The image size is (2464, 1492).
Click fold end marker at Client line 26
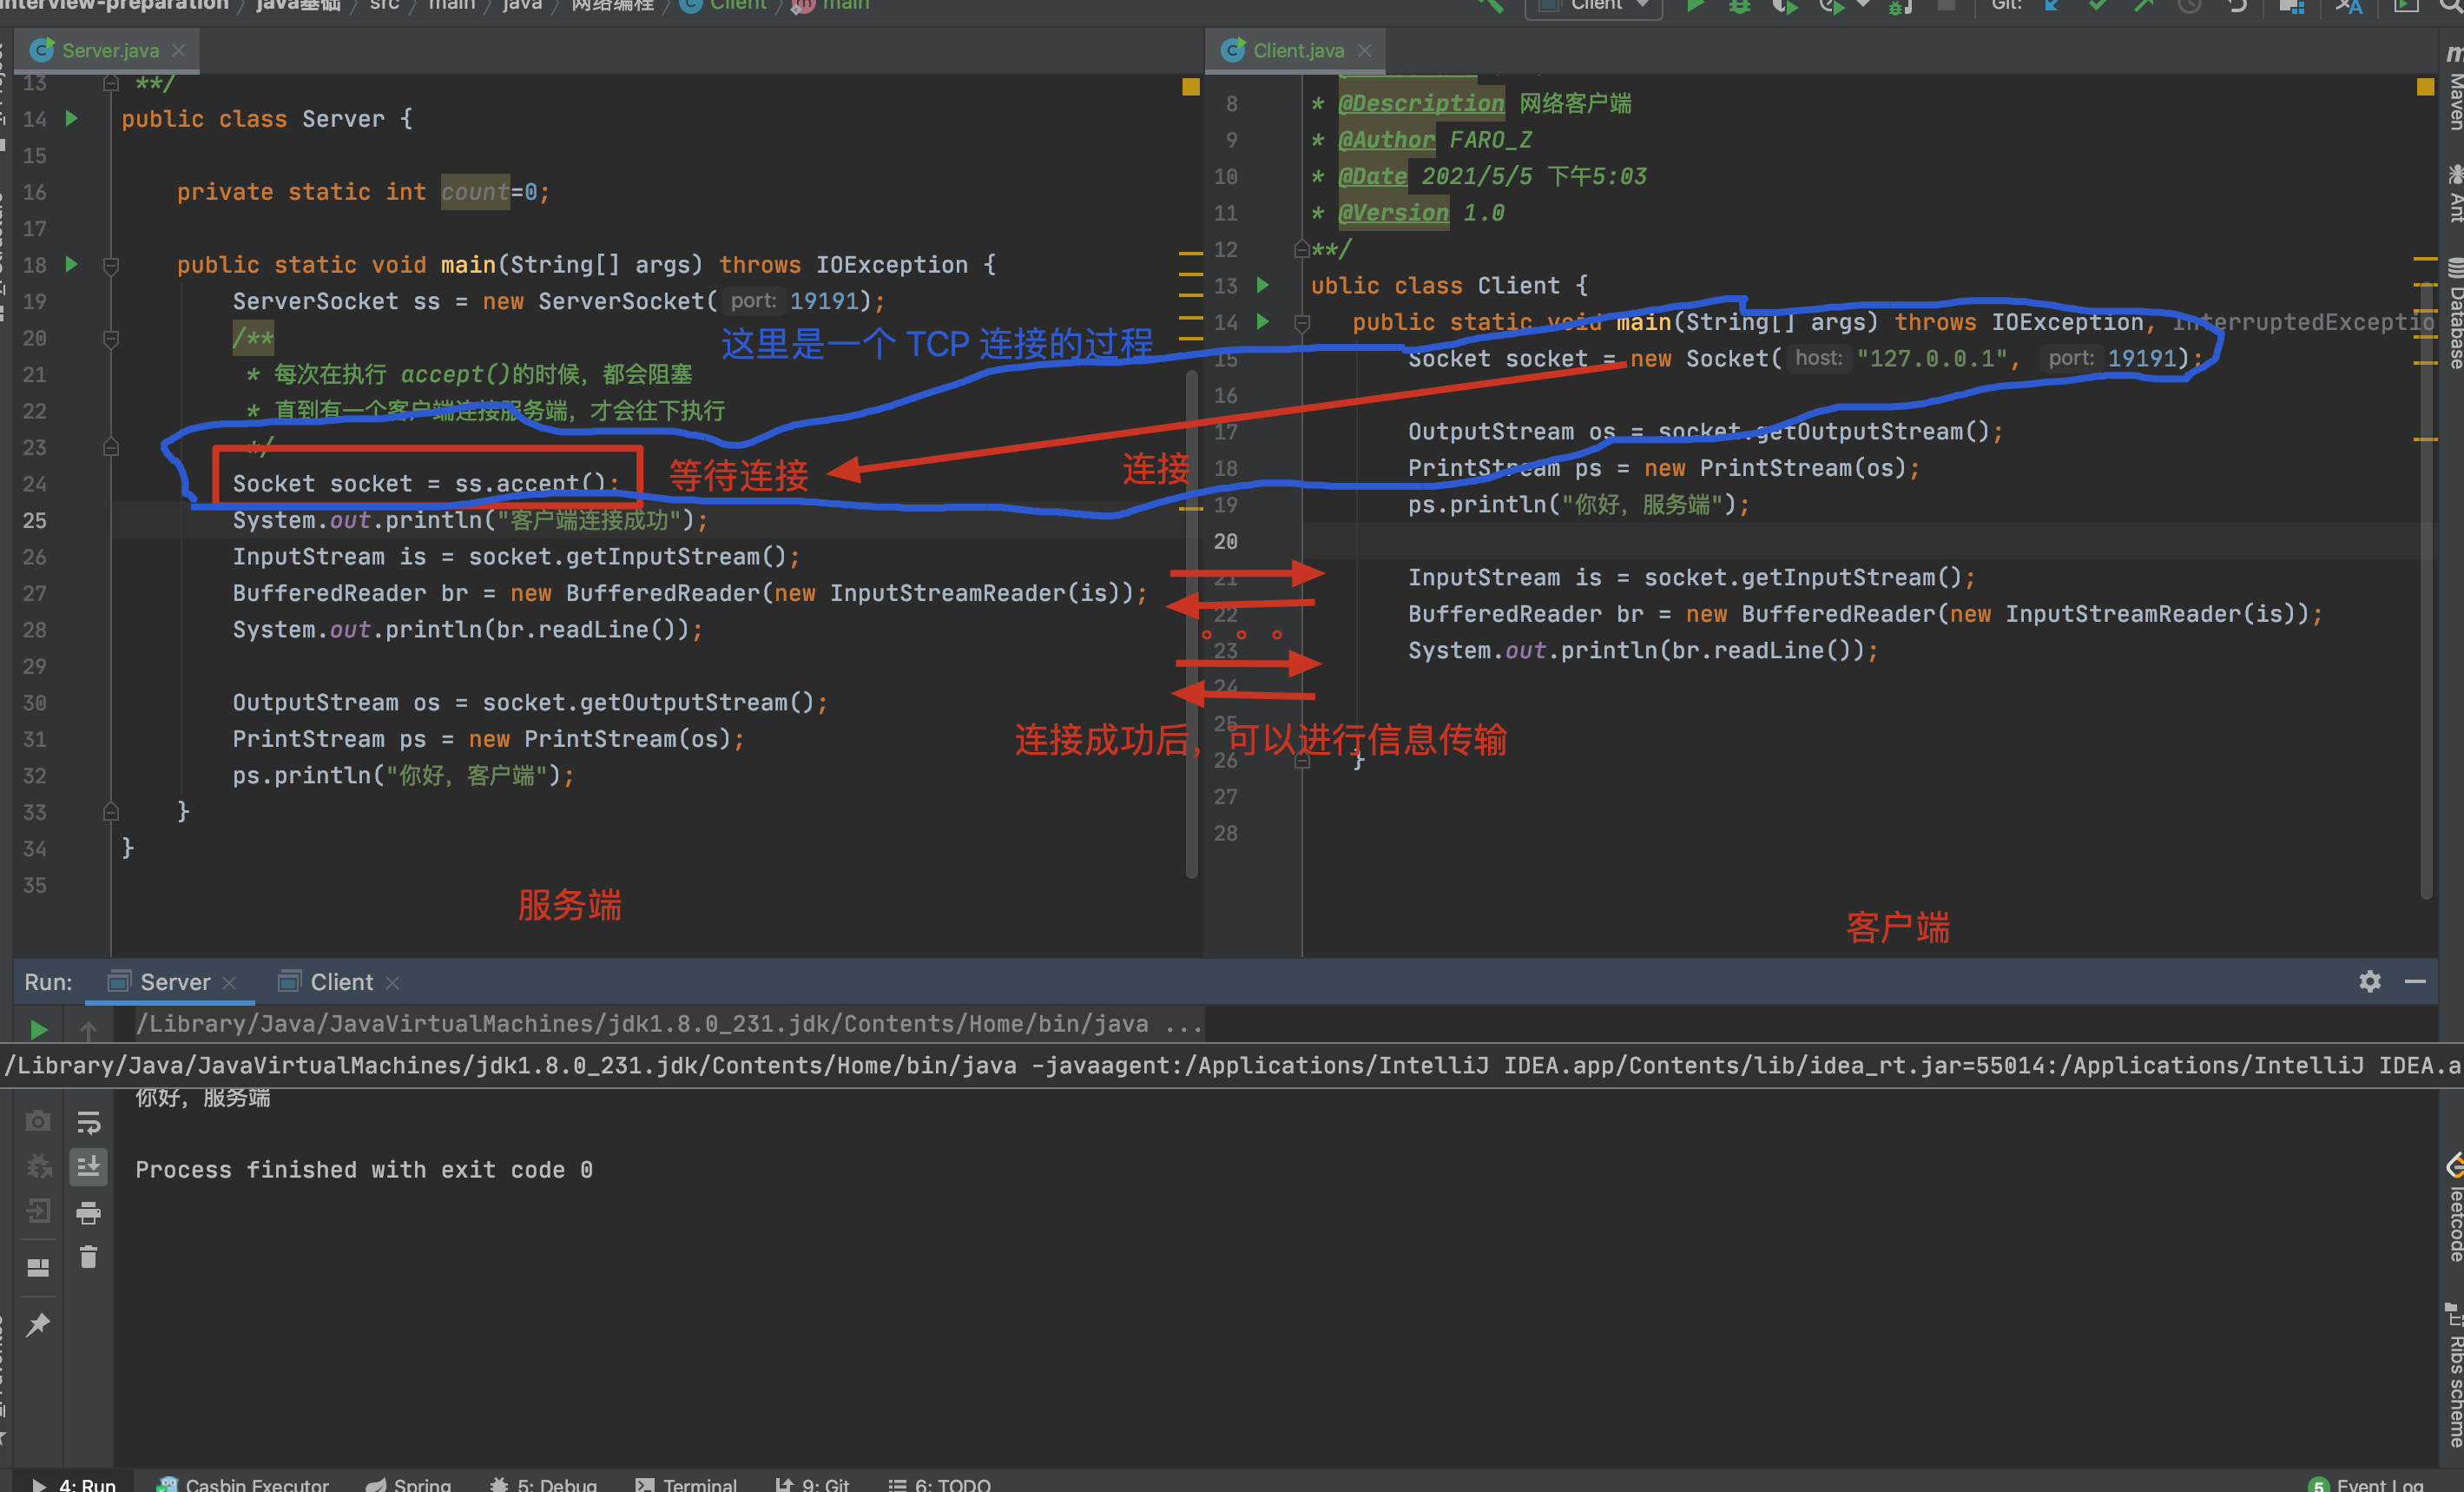[1302, 760]
